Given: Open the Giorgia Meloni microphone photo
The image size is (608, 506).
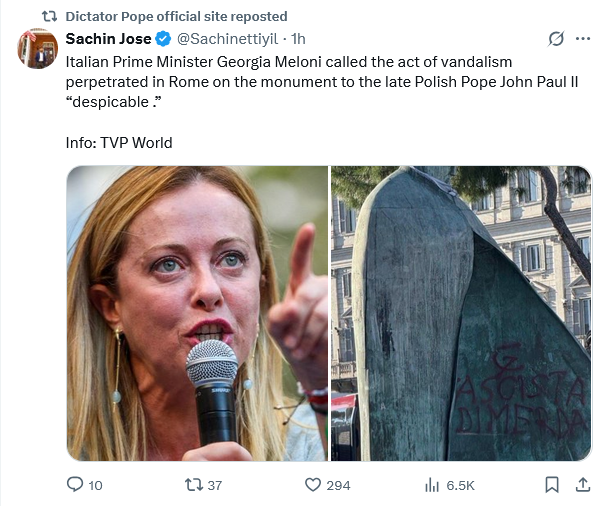Looking at the screenshot, I should pos(197,313).
